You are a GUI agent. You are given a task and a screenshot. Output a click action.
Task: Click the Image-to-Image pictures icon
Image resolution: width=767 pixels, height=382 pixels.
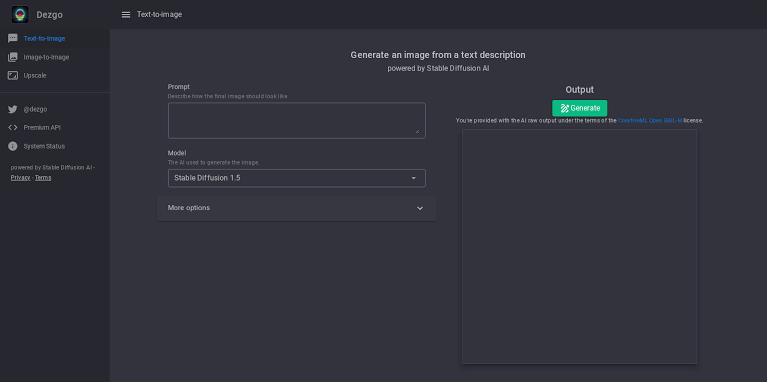click(x=13, y=57)
